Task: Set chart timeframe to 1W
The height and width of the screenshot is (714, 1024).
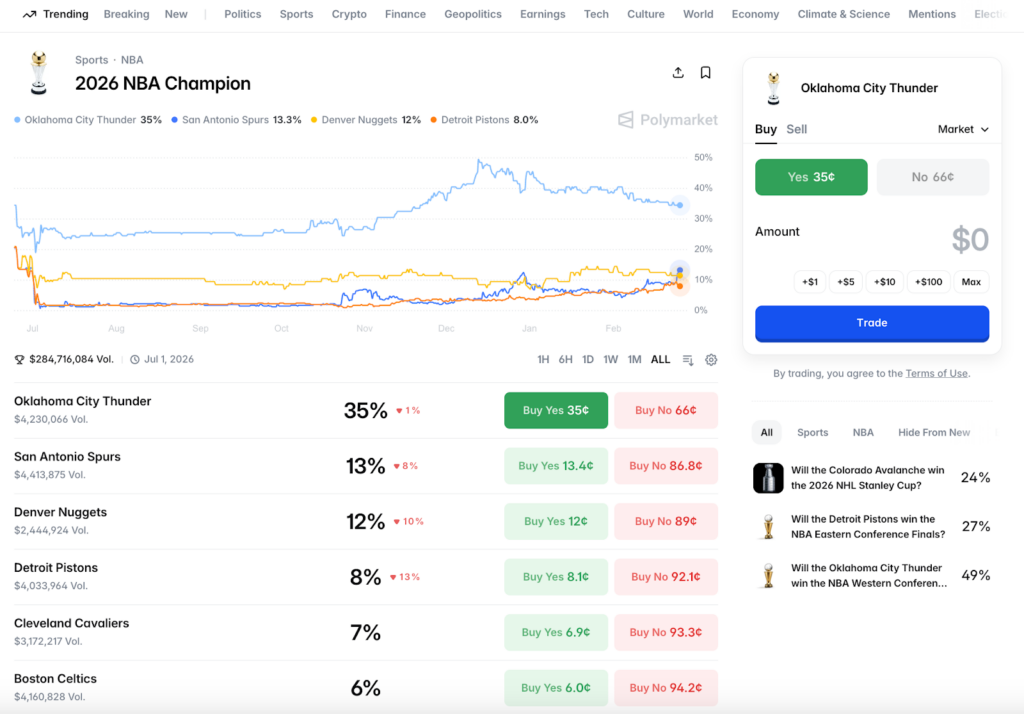Action: [611, 359]
